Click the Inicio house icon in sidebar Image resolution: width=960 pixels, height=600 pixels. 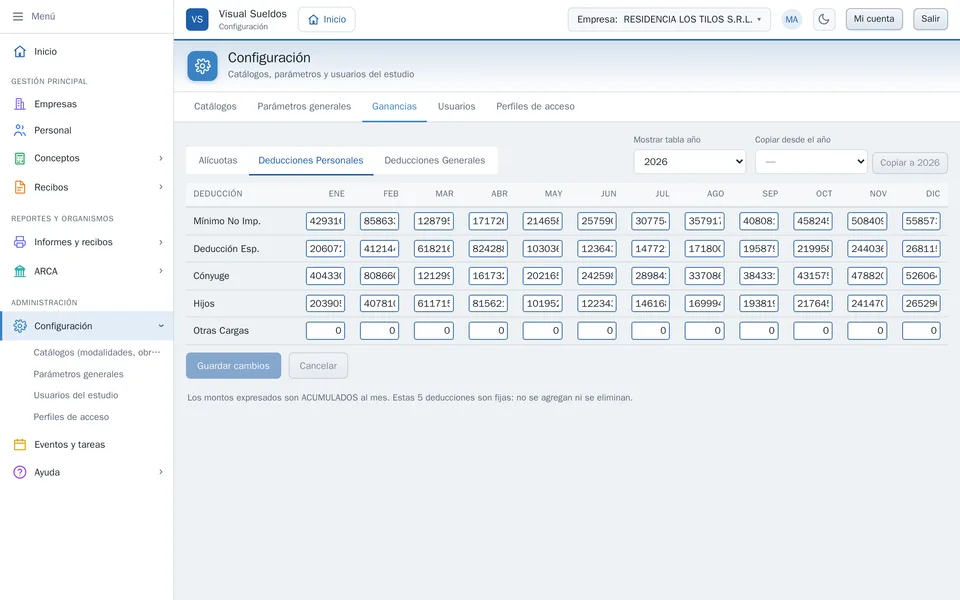(20, 51)
